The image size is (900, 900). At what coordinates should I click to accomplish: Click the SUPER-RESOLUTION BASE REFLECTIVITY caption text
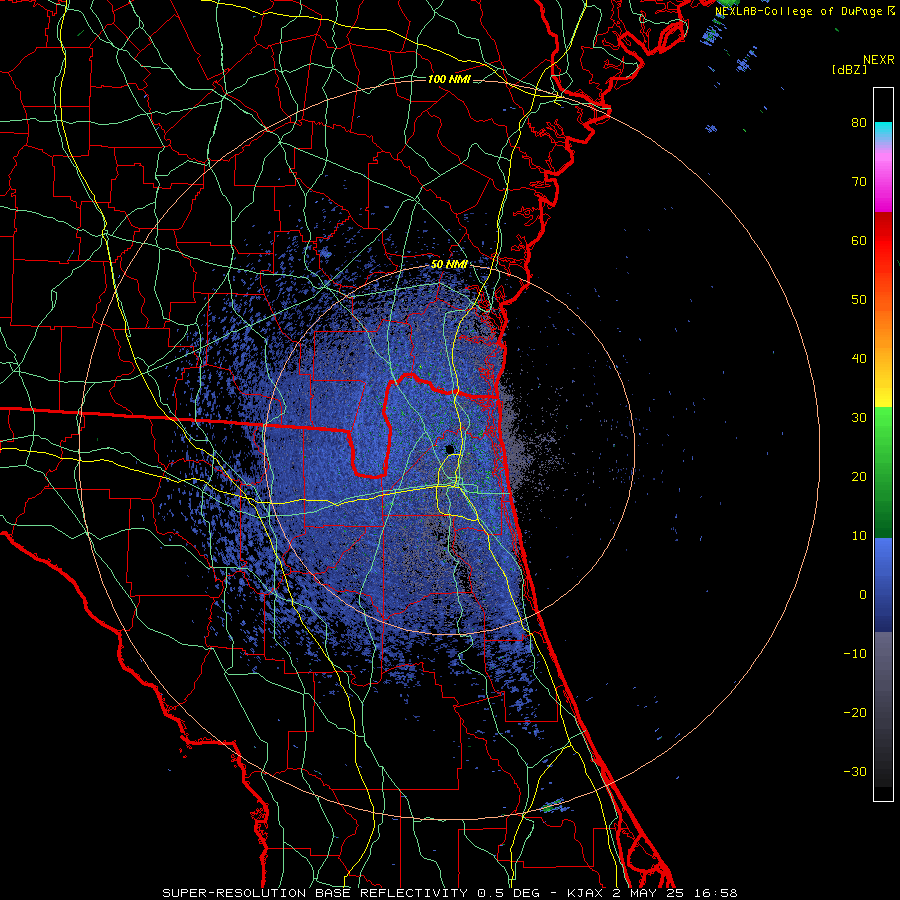tap(313, 893)
